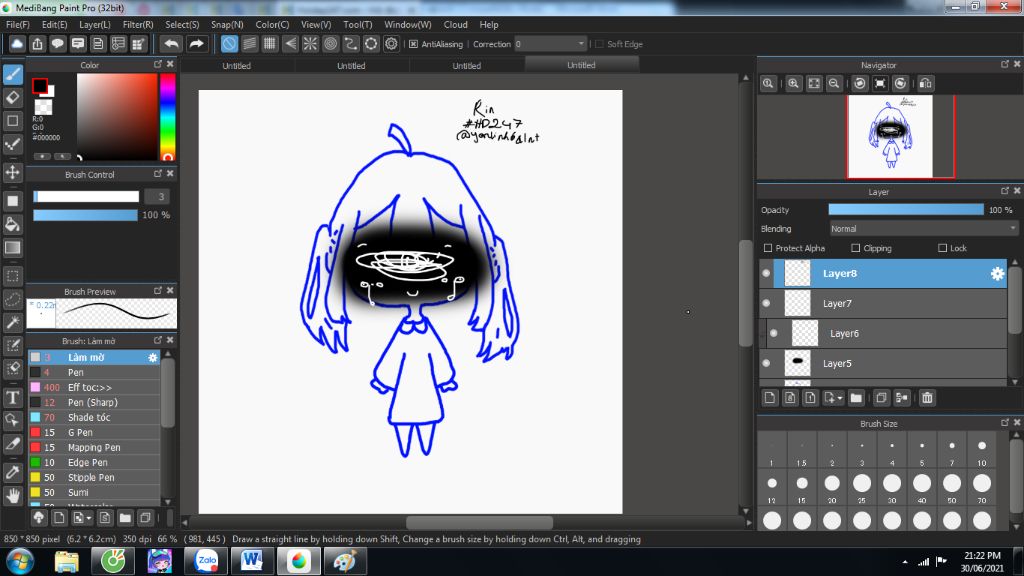
Task: Enable the radial snap guide
Action: click(310, 44)
